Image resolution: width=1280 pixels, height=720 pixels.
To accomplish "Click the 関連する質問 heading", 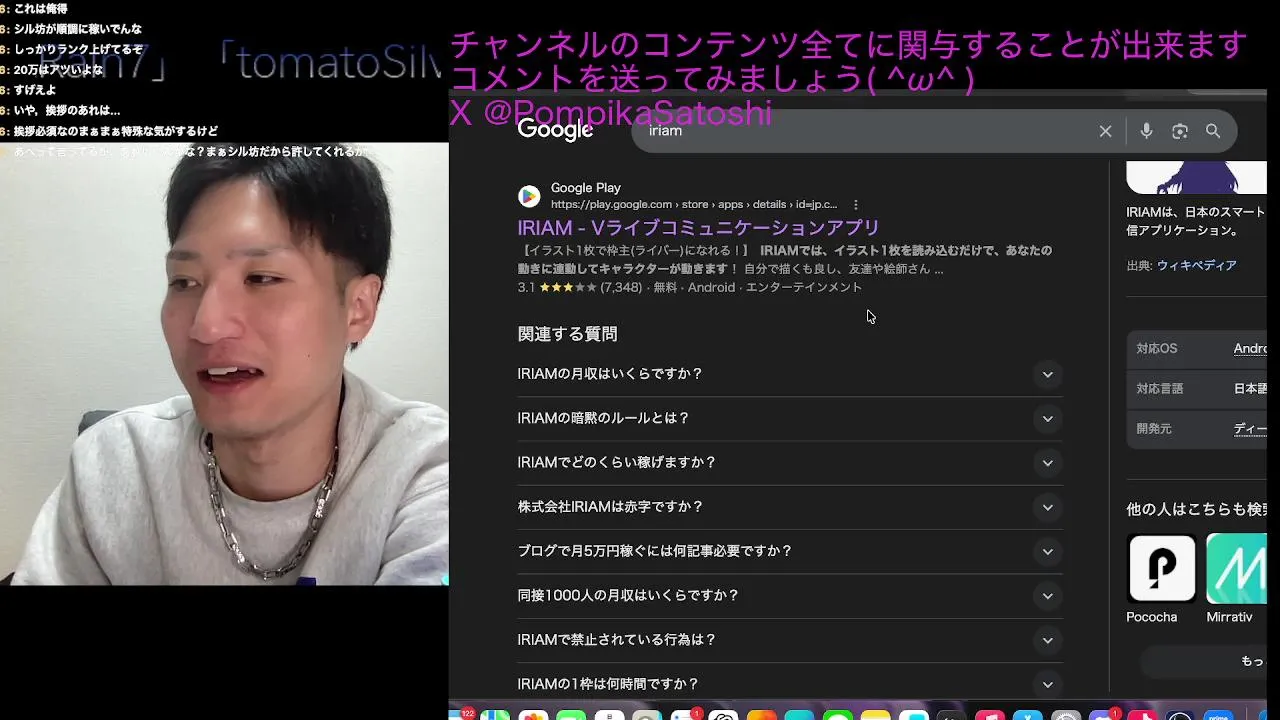I will point(567,334).
